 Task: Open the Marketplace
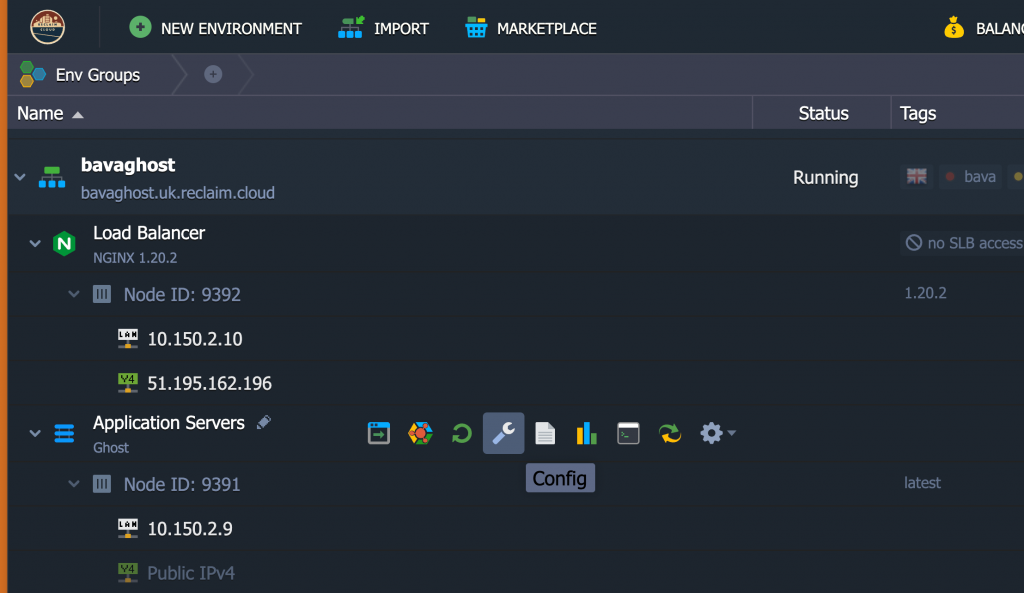click(x=530, y=28)
